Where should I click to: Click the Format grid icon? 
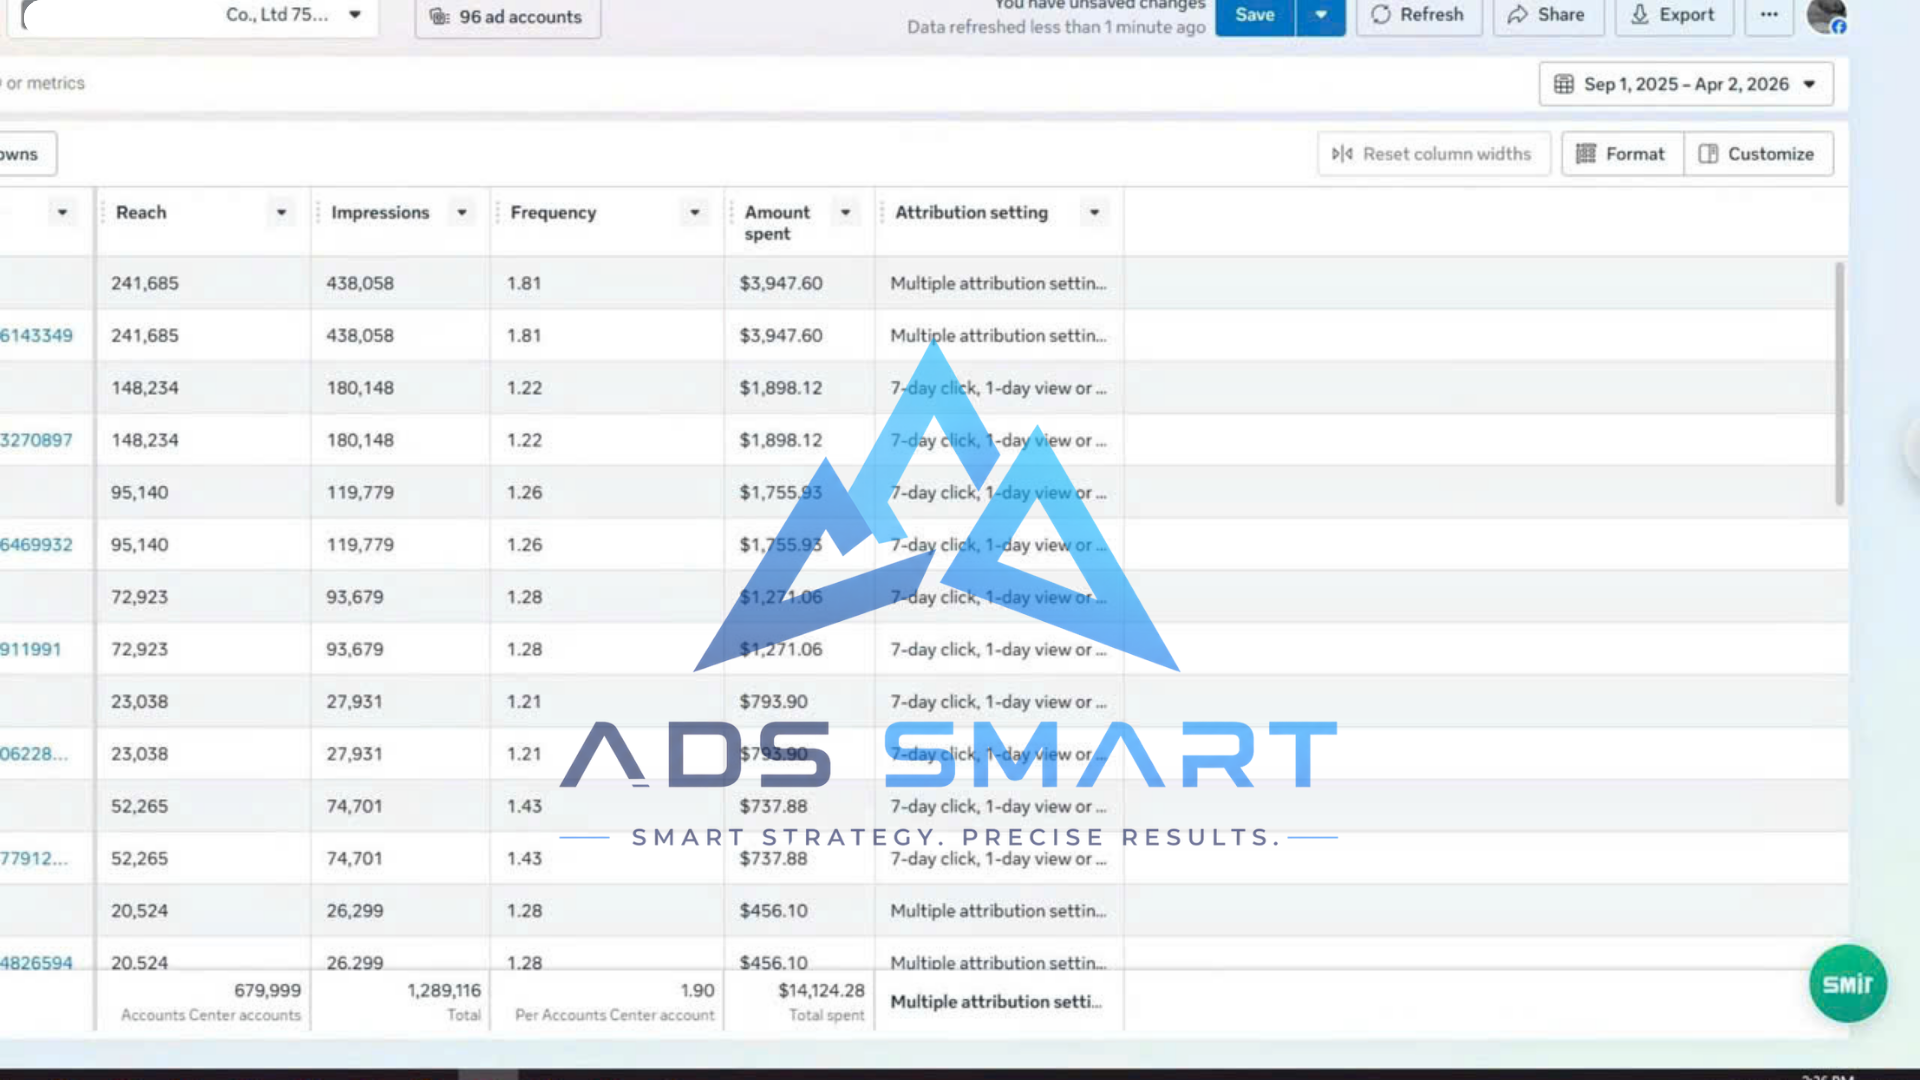click(x=1586, y=154)
